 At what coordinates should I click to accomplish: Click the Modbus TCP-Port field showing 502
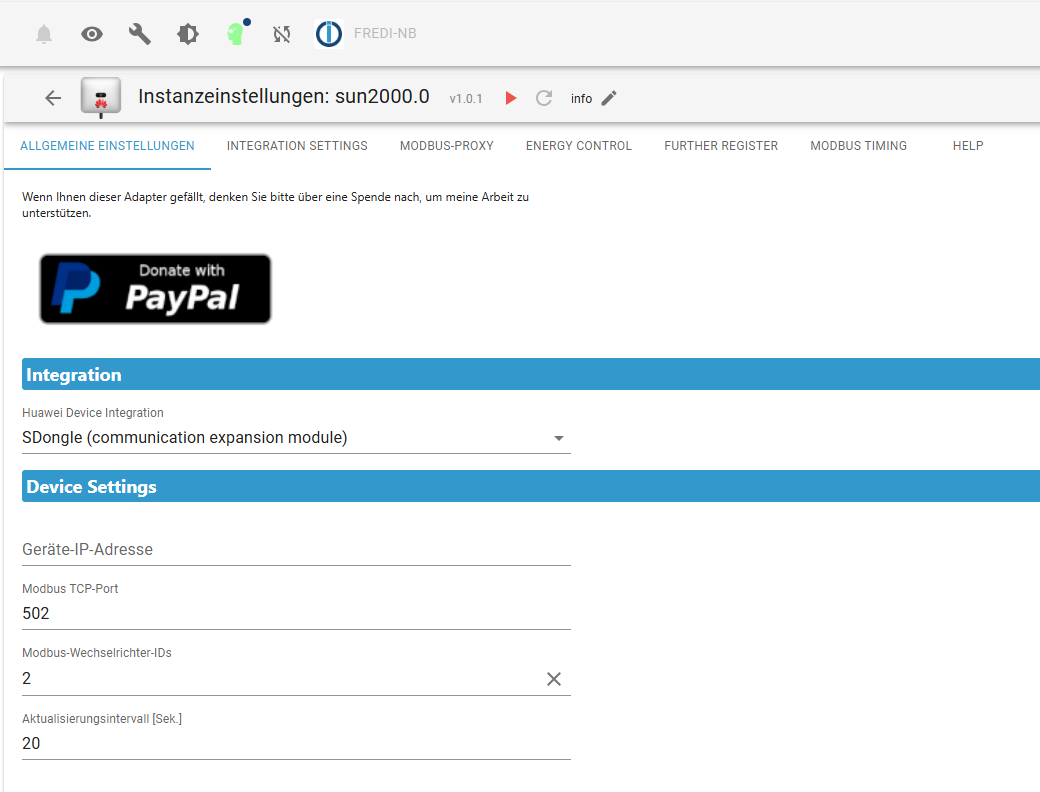pyautogui.click(x=296, y=614)
